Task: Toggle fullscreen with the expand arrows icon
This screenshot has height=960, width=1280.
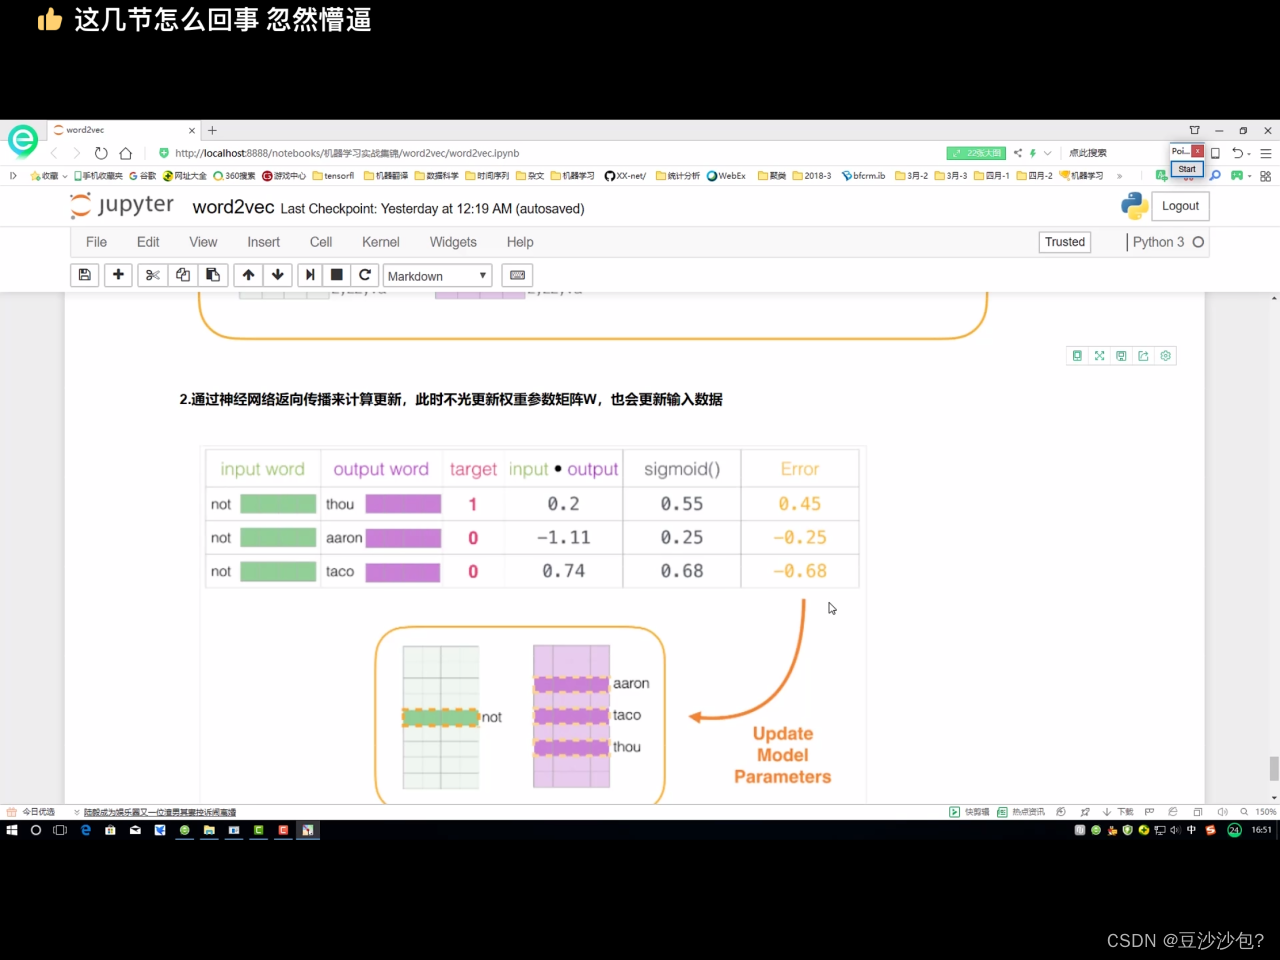Action: [1099, 355]
